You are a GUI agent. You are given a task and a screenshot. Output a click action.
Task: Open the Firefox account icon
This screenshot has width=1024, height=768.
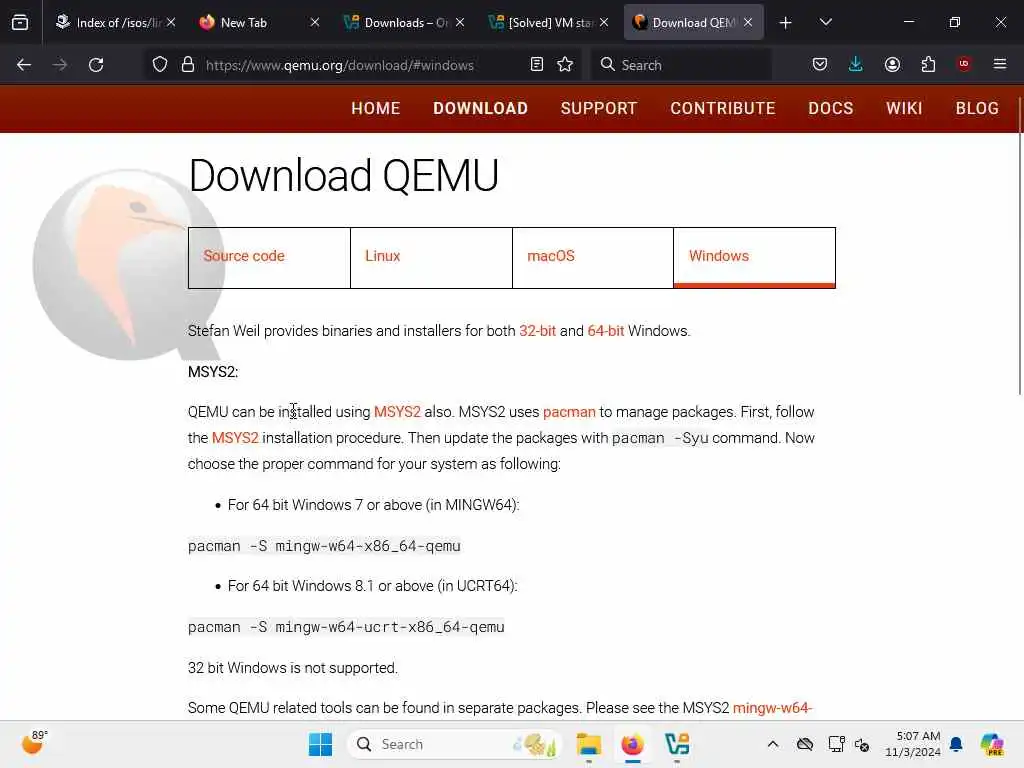(892, 65)
